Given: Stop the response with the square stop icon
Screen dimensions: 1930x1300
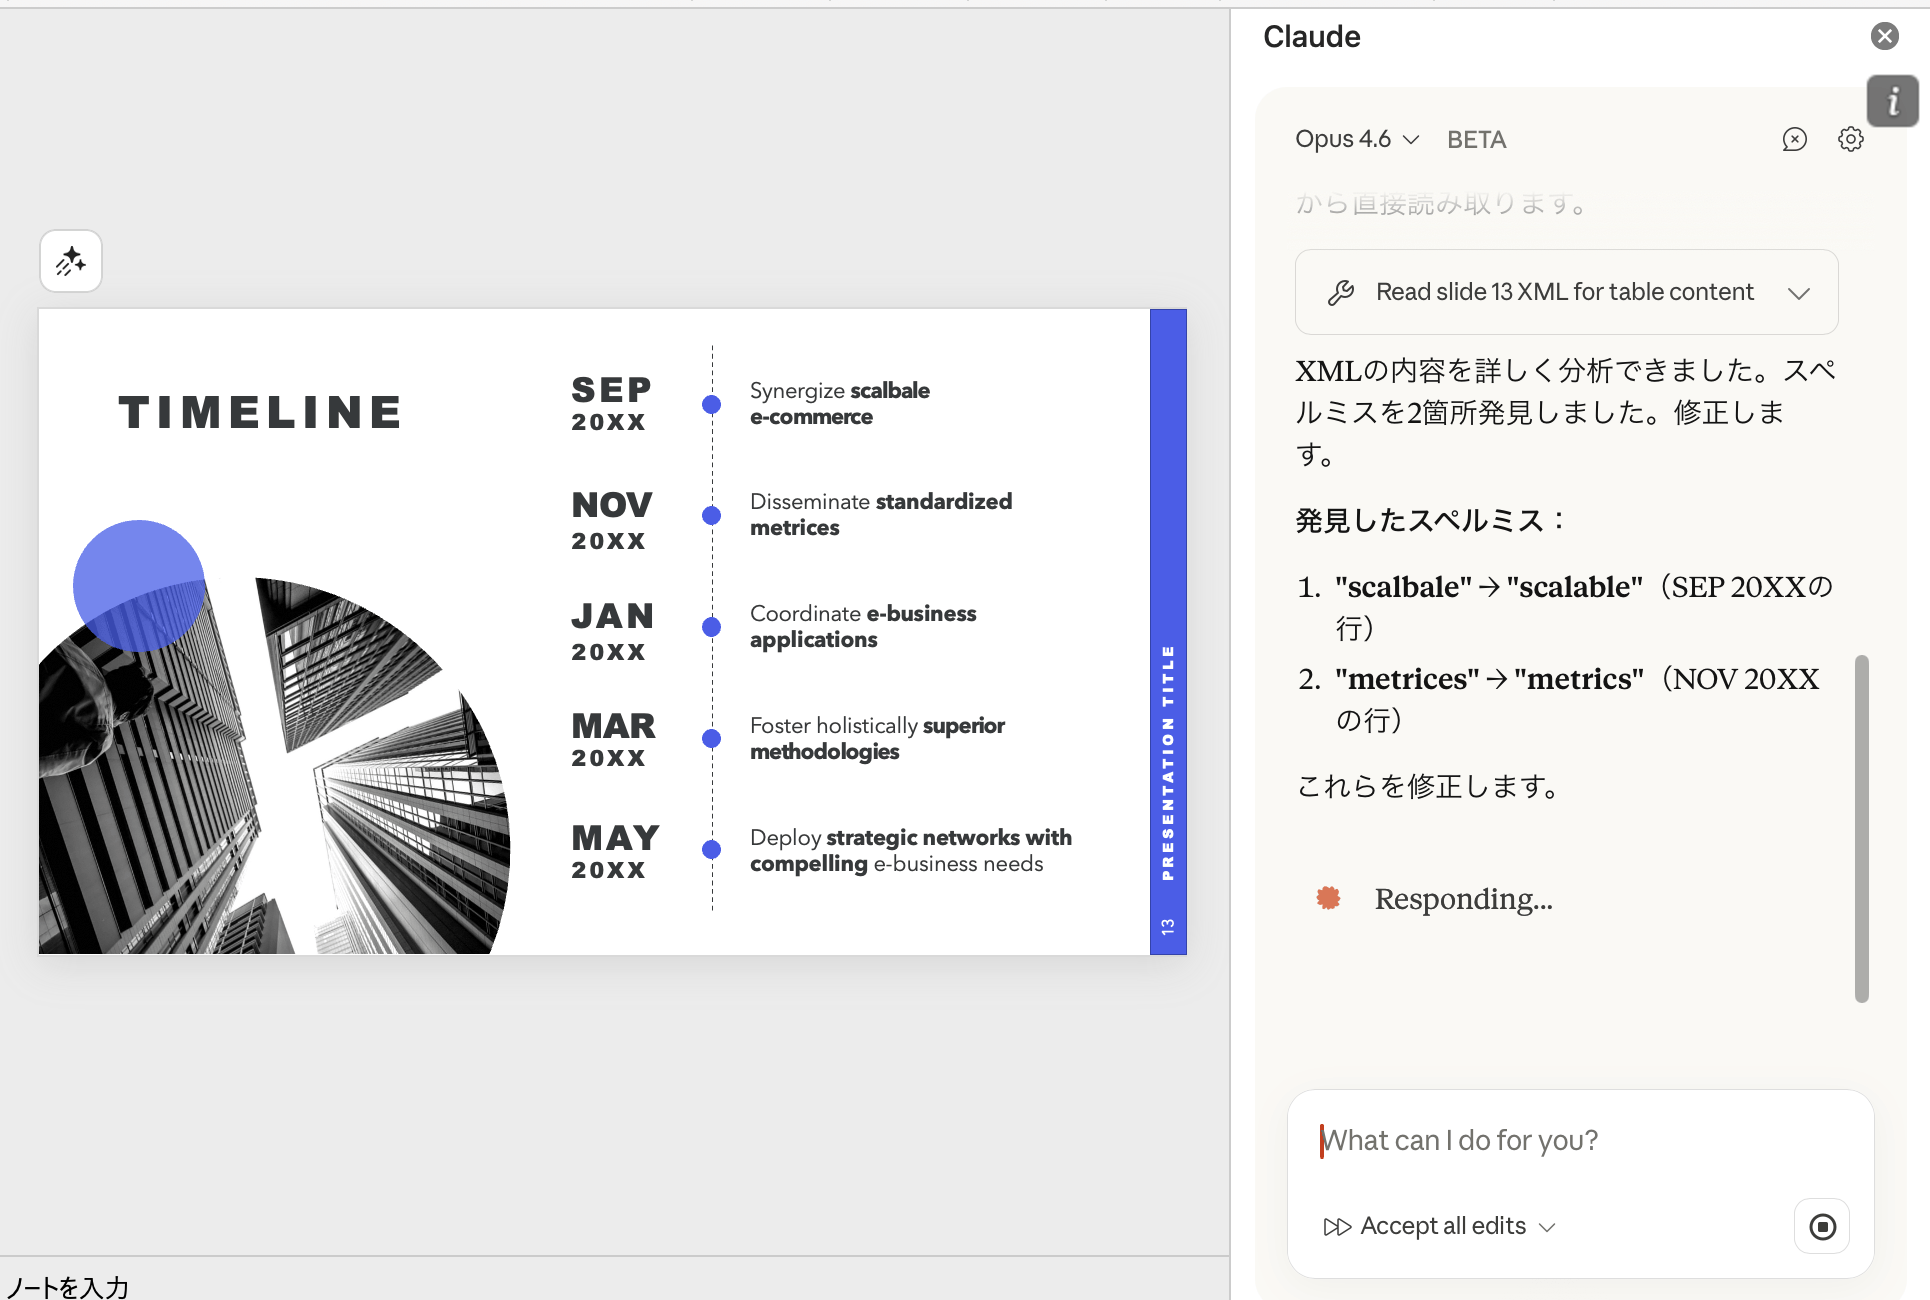Looking at the screenshot, I should point(1821,1226).
